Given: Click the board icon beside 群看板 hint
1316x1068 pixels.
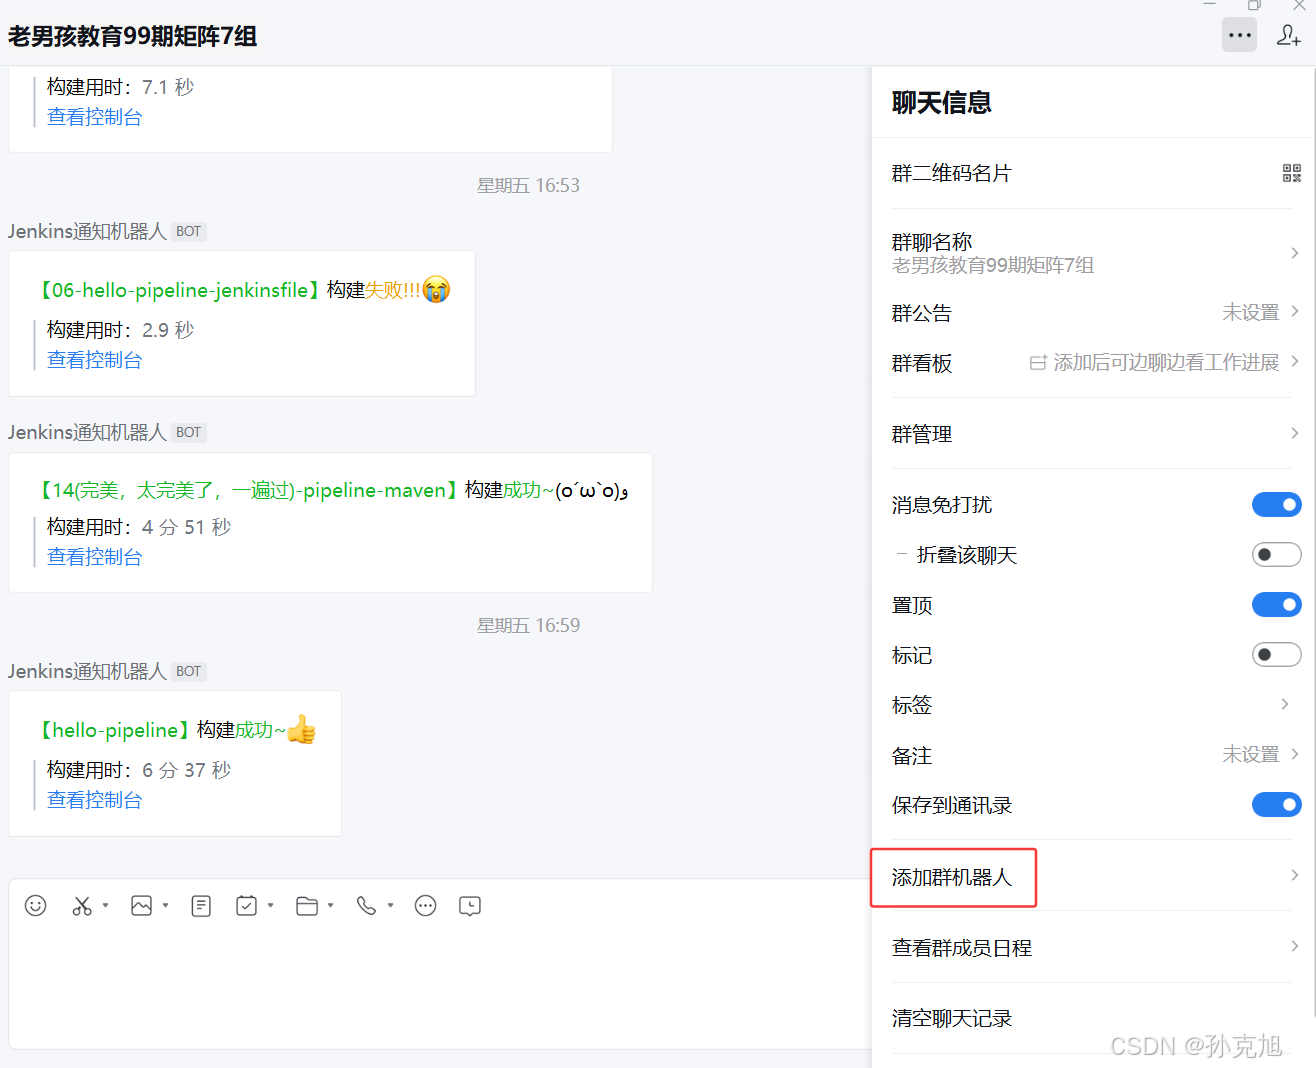Looking at the screenshot, I should coord(1038,363).
